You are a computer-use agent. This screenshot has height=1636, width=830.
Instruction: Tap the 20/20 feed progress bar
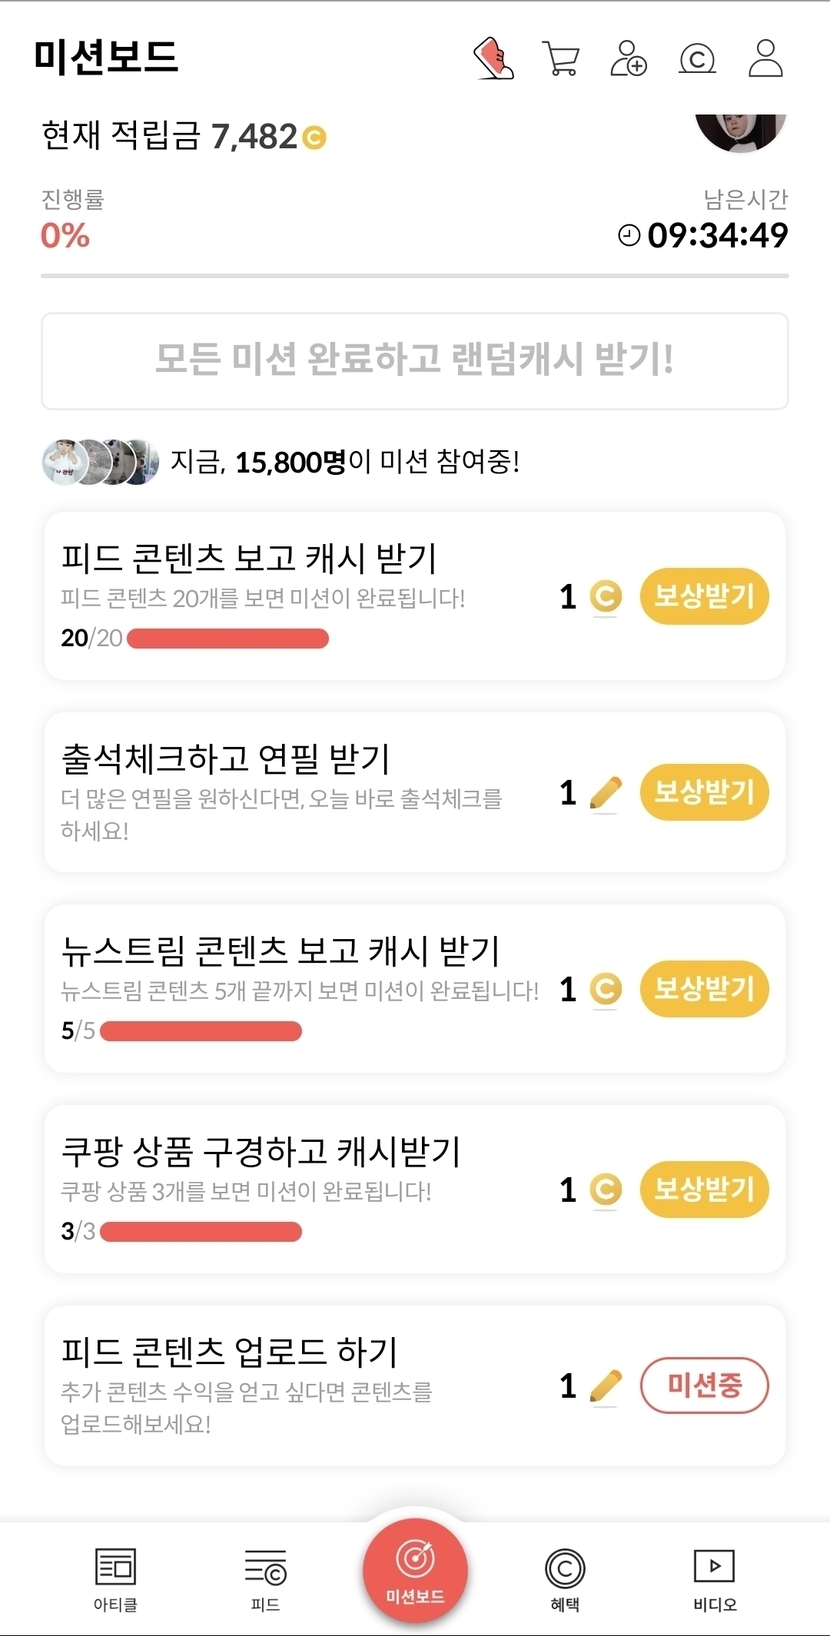click(228, 639)
